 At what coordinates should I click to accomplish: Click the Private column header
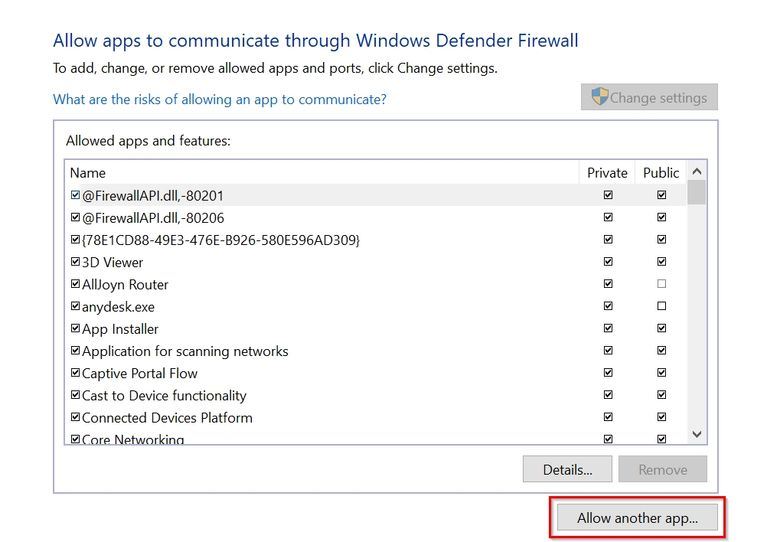pos(607,173)
